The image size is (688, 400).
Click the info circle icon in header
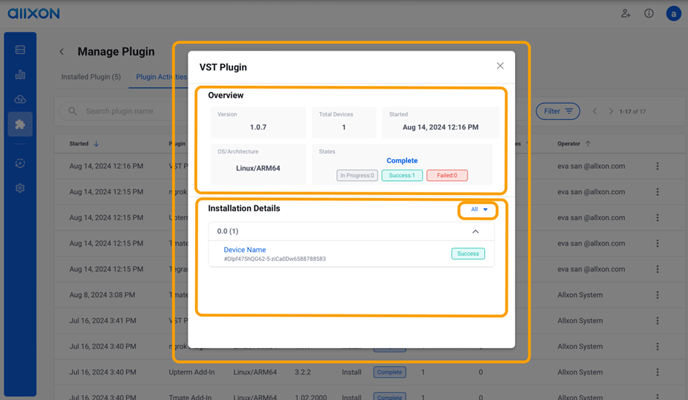(x=649, y=14)
